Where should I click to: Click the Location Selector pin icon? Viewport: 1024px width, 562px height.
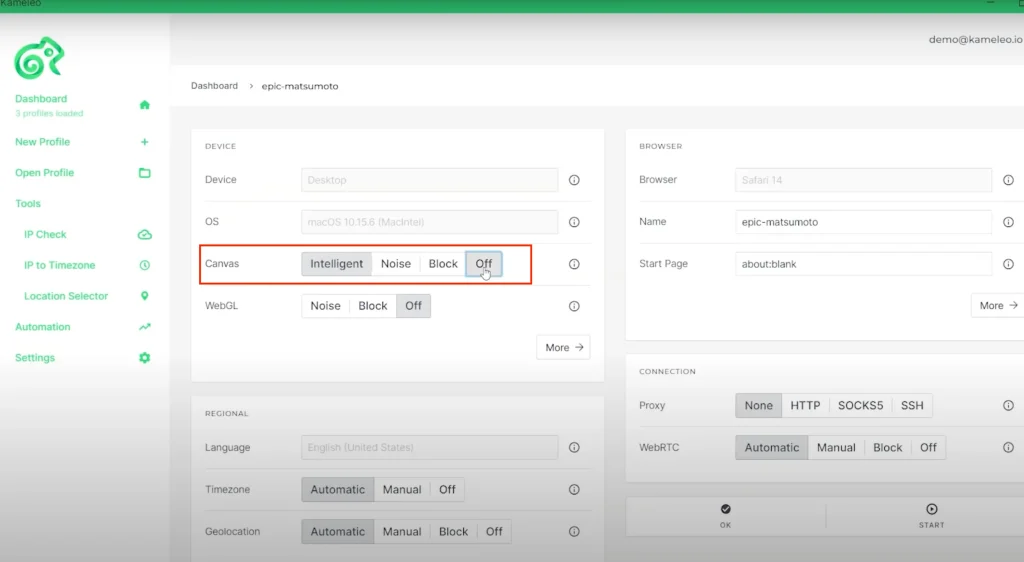click(144, 296)
